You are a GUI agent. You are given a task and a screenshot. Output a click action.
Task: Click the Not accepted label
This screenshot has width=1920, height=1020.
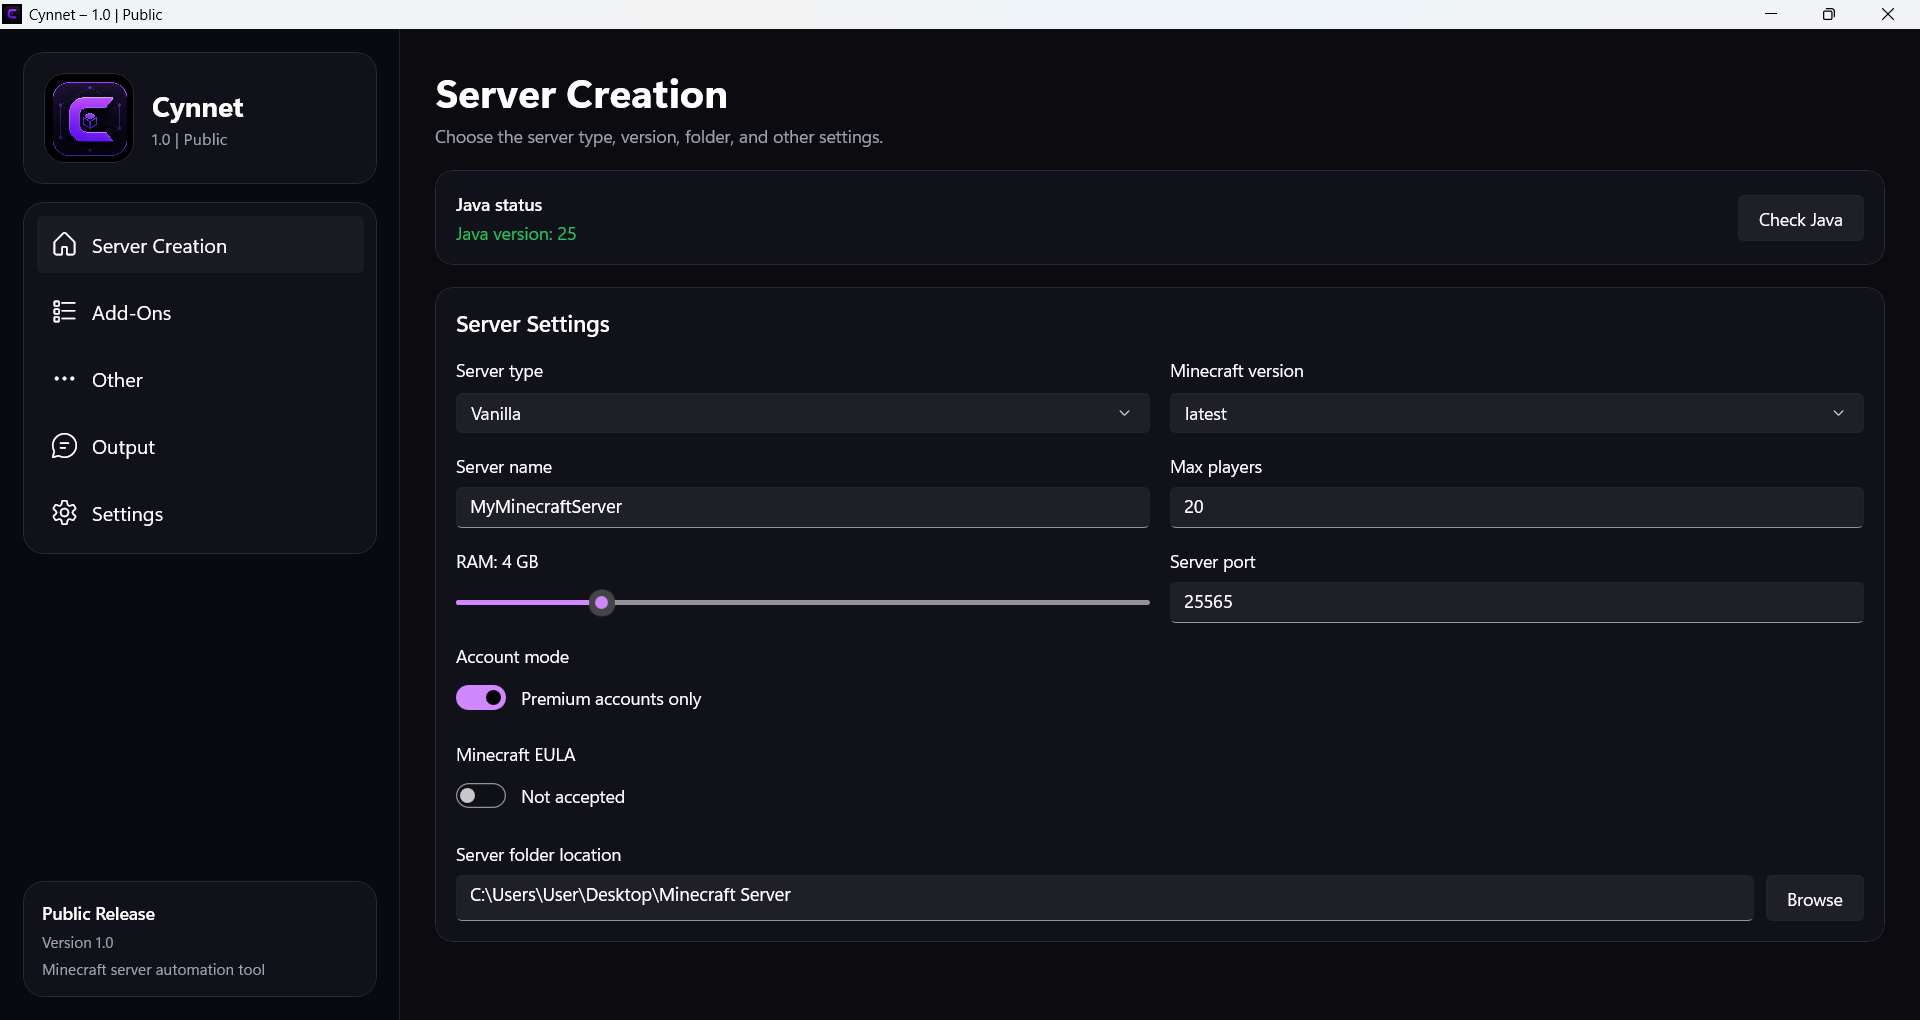(573, 796)
